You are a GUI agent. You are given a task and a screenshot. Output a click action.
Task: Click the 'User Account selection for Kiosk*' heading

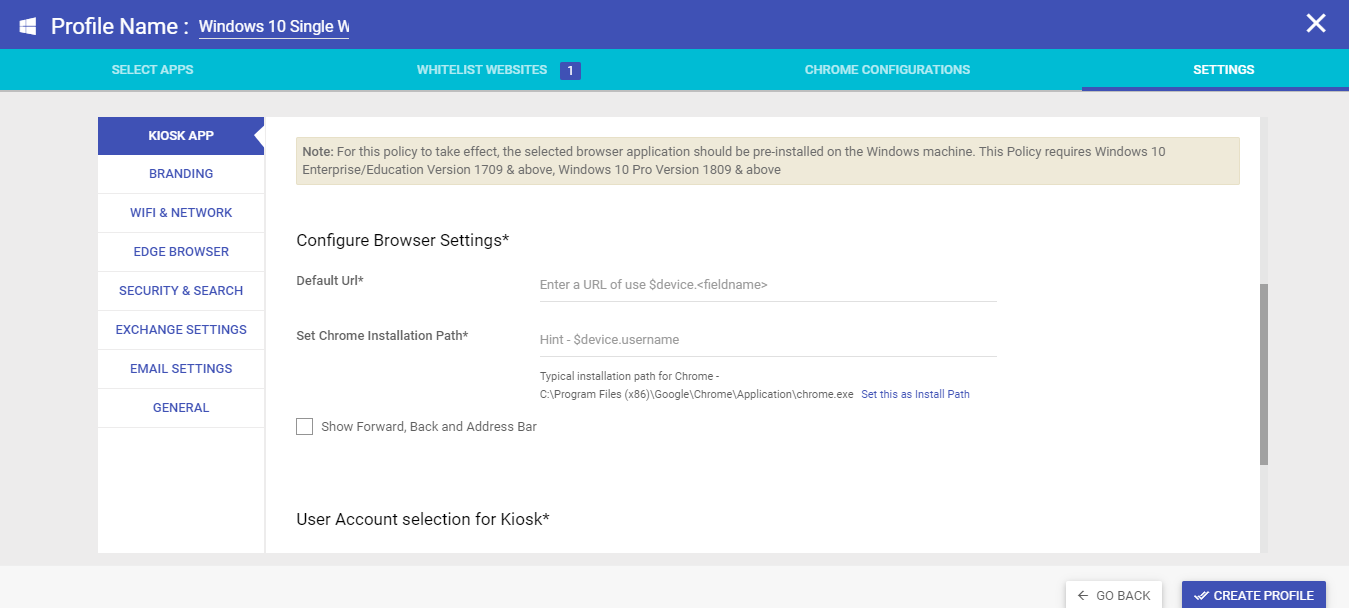(x=423, y=519)
